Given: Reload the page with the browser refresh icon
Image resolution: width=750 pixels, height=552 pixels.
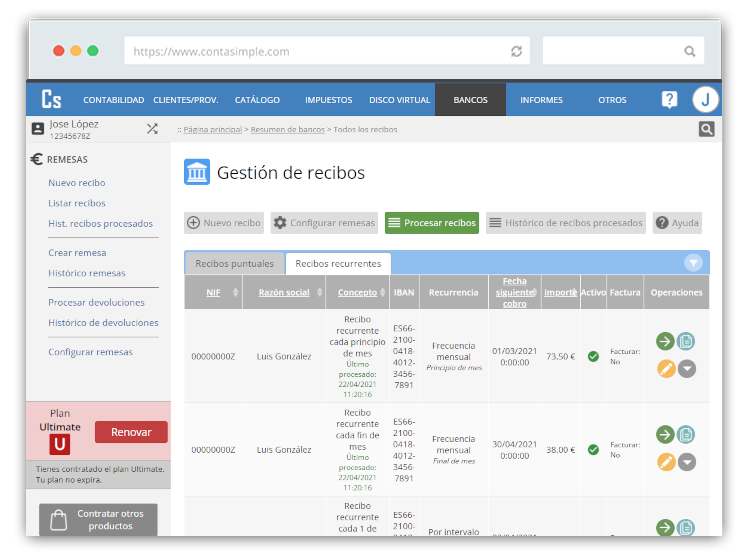Looking at the screenshot, I should click(516, 51).
